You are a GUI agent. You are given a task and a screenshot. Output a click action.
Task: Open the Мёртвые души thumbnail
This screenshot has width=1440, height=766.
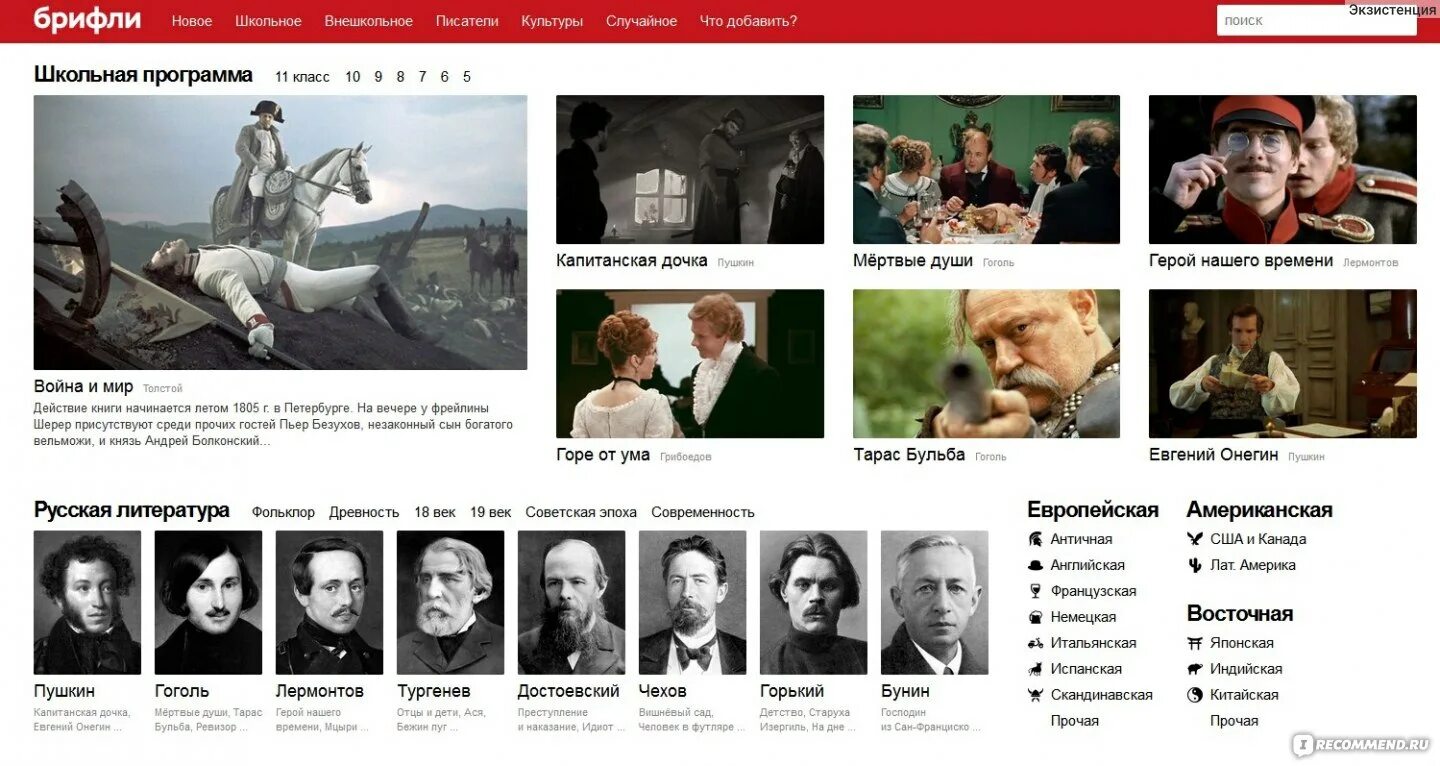(x=986, y=169)
